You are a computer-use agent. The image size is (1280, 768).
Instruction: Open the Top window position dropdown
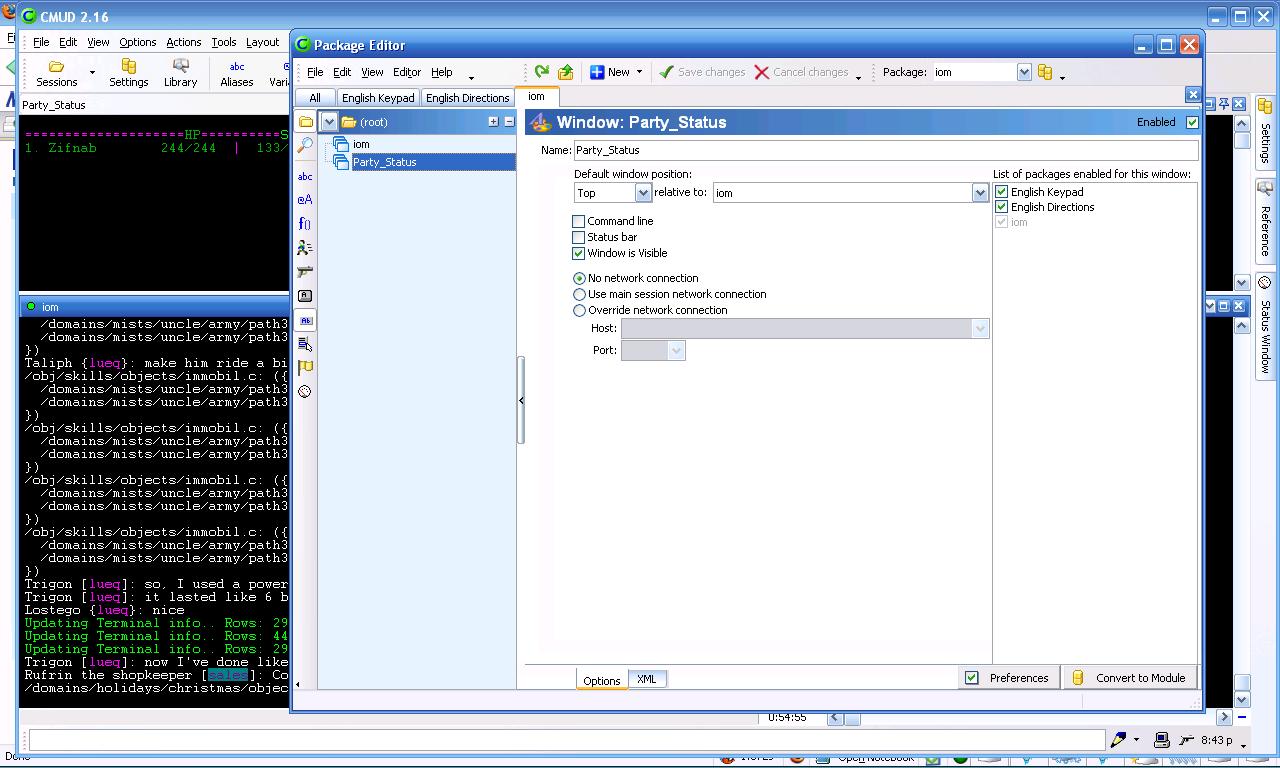click(x=643, y=193)
